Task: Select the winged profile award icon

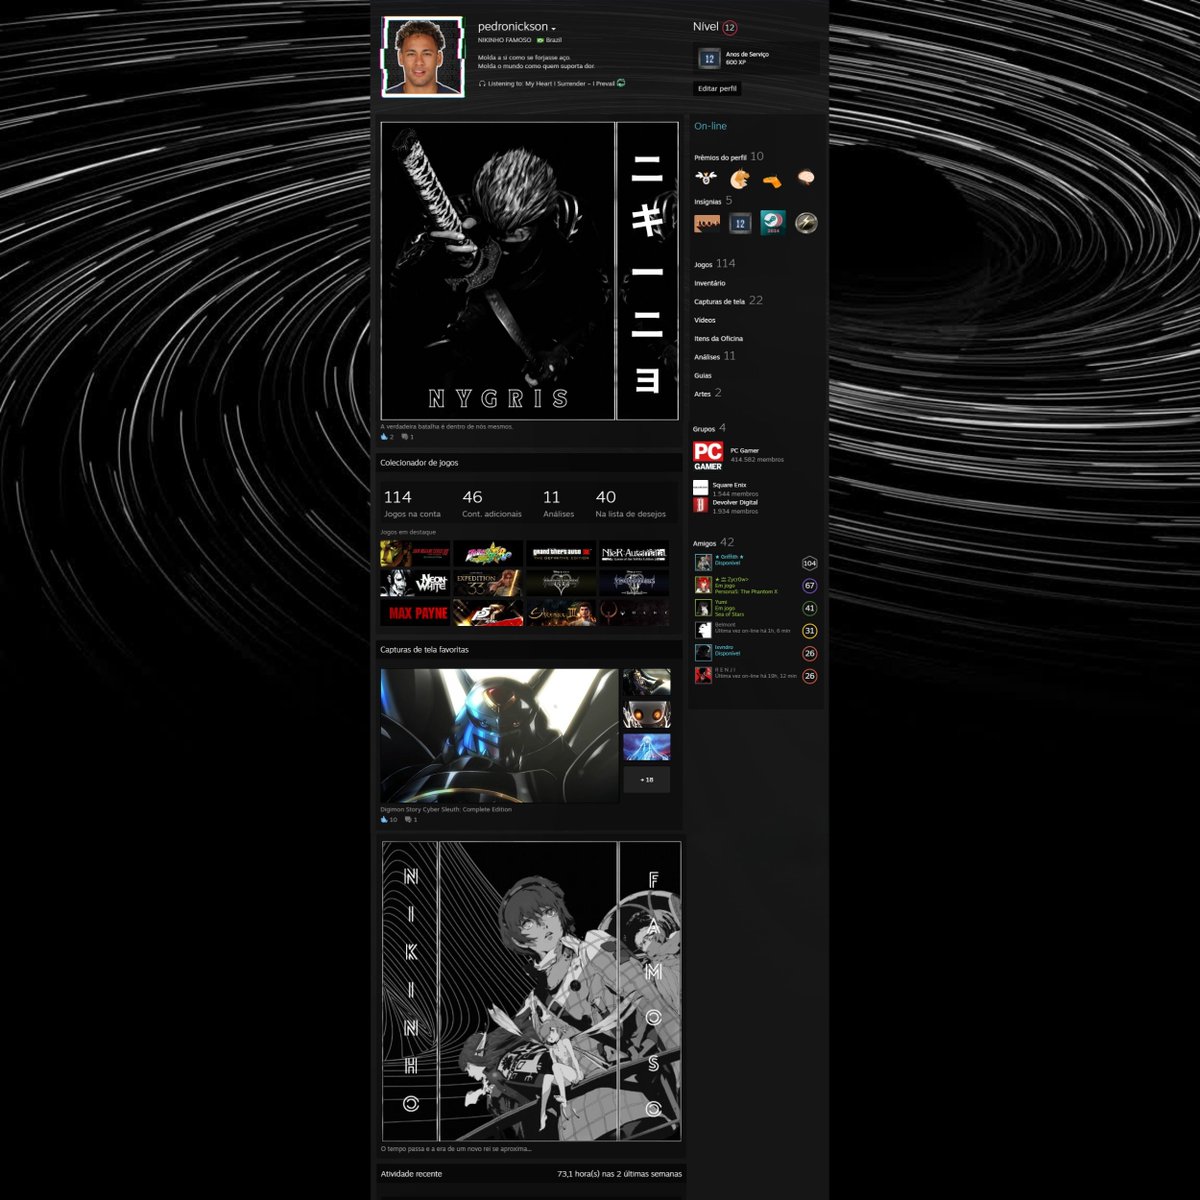Action: click(x=707, y=179)
